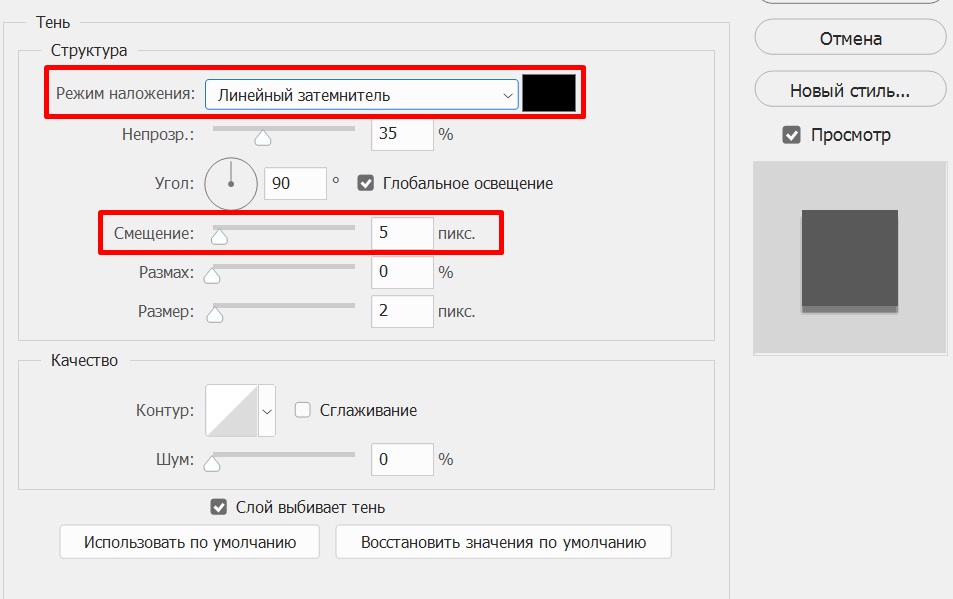Click the opacity field showing 35
953x599 pixels.
tap(402, 134)
